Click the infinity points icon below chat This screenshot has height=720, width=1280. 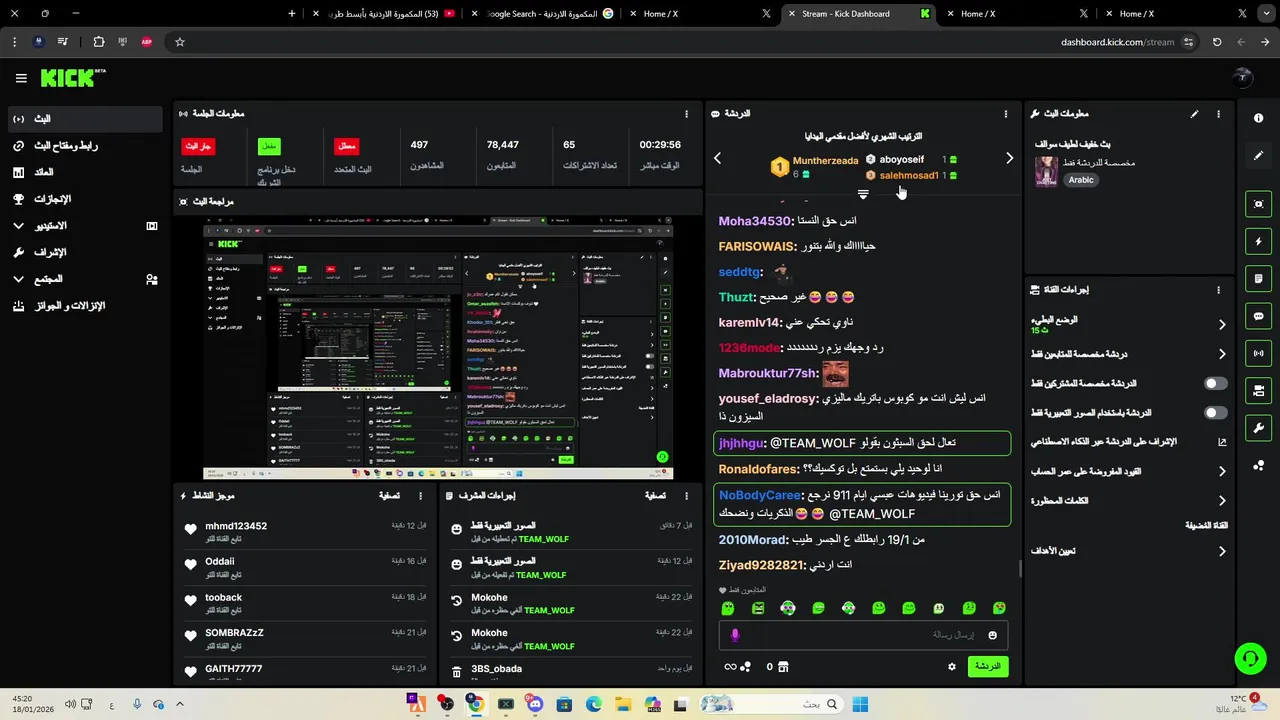pos(737,666)
